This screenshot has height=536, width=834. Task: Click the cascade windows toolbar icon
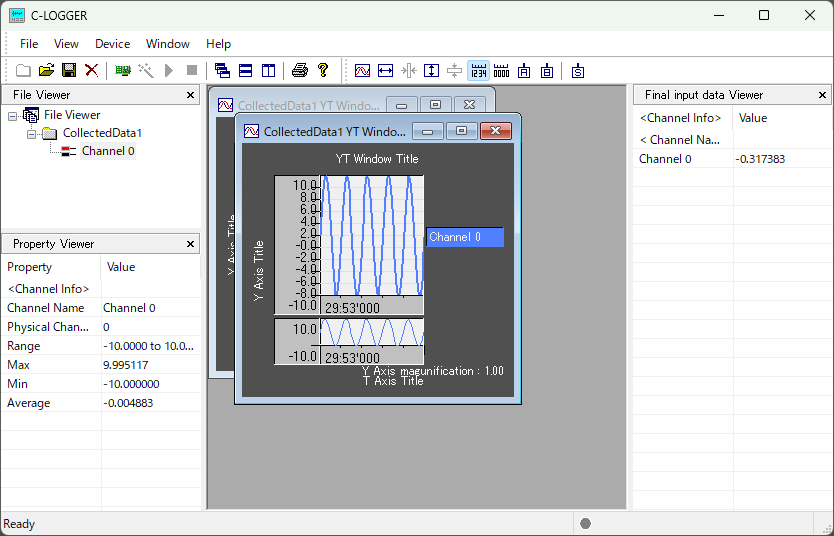click(222, 70)
